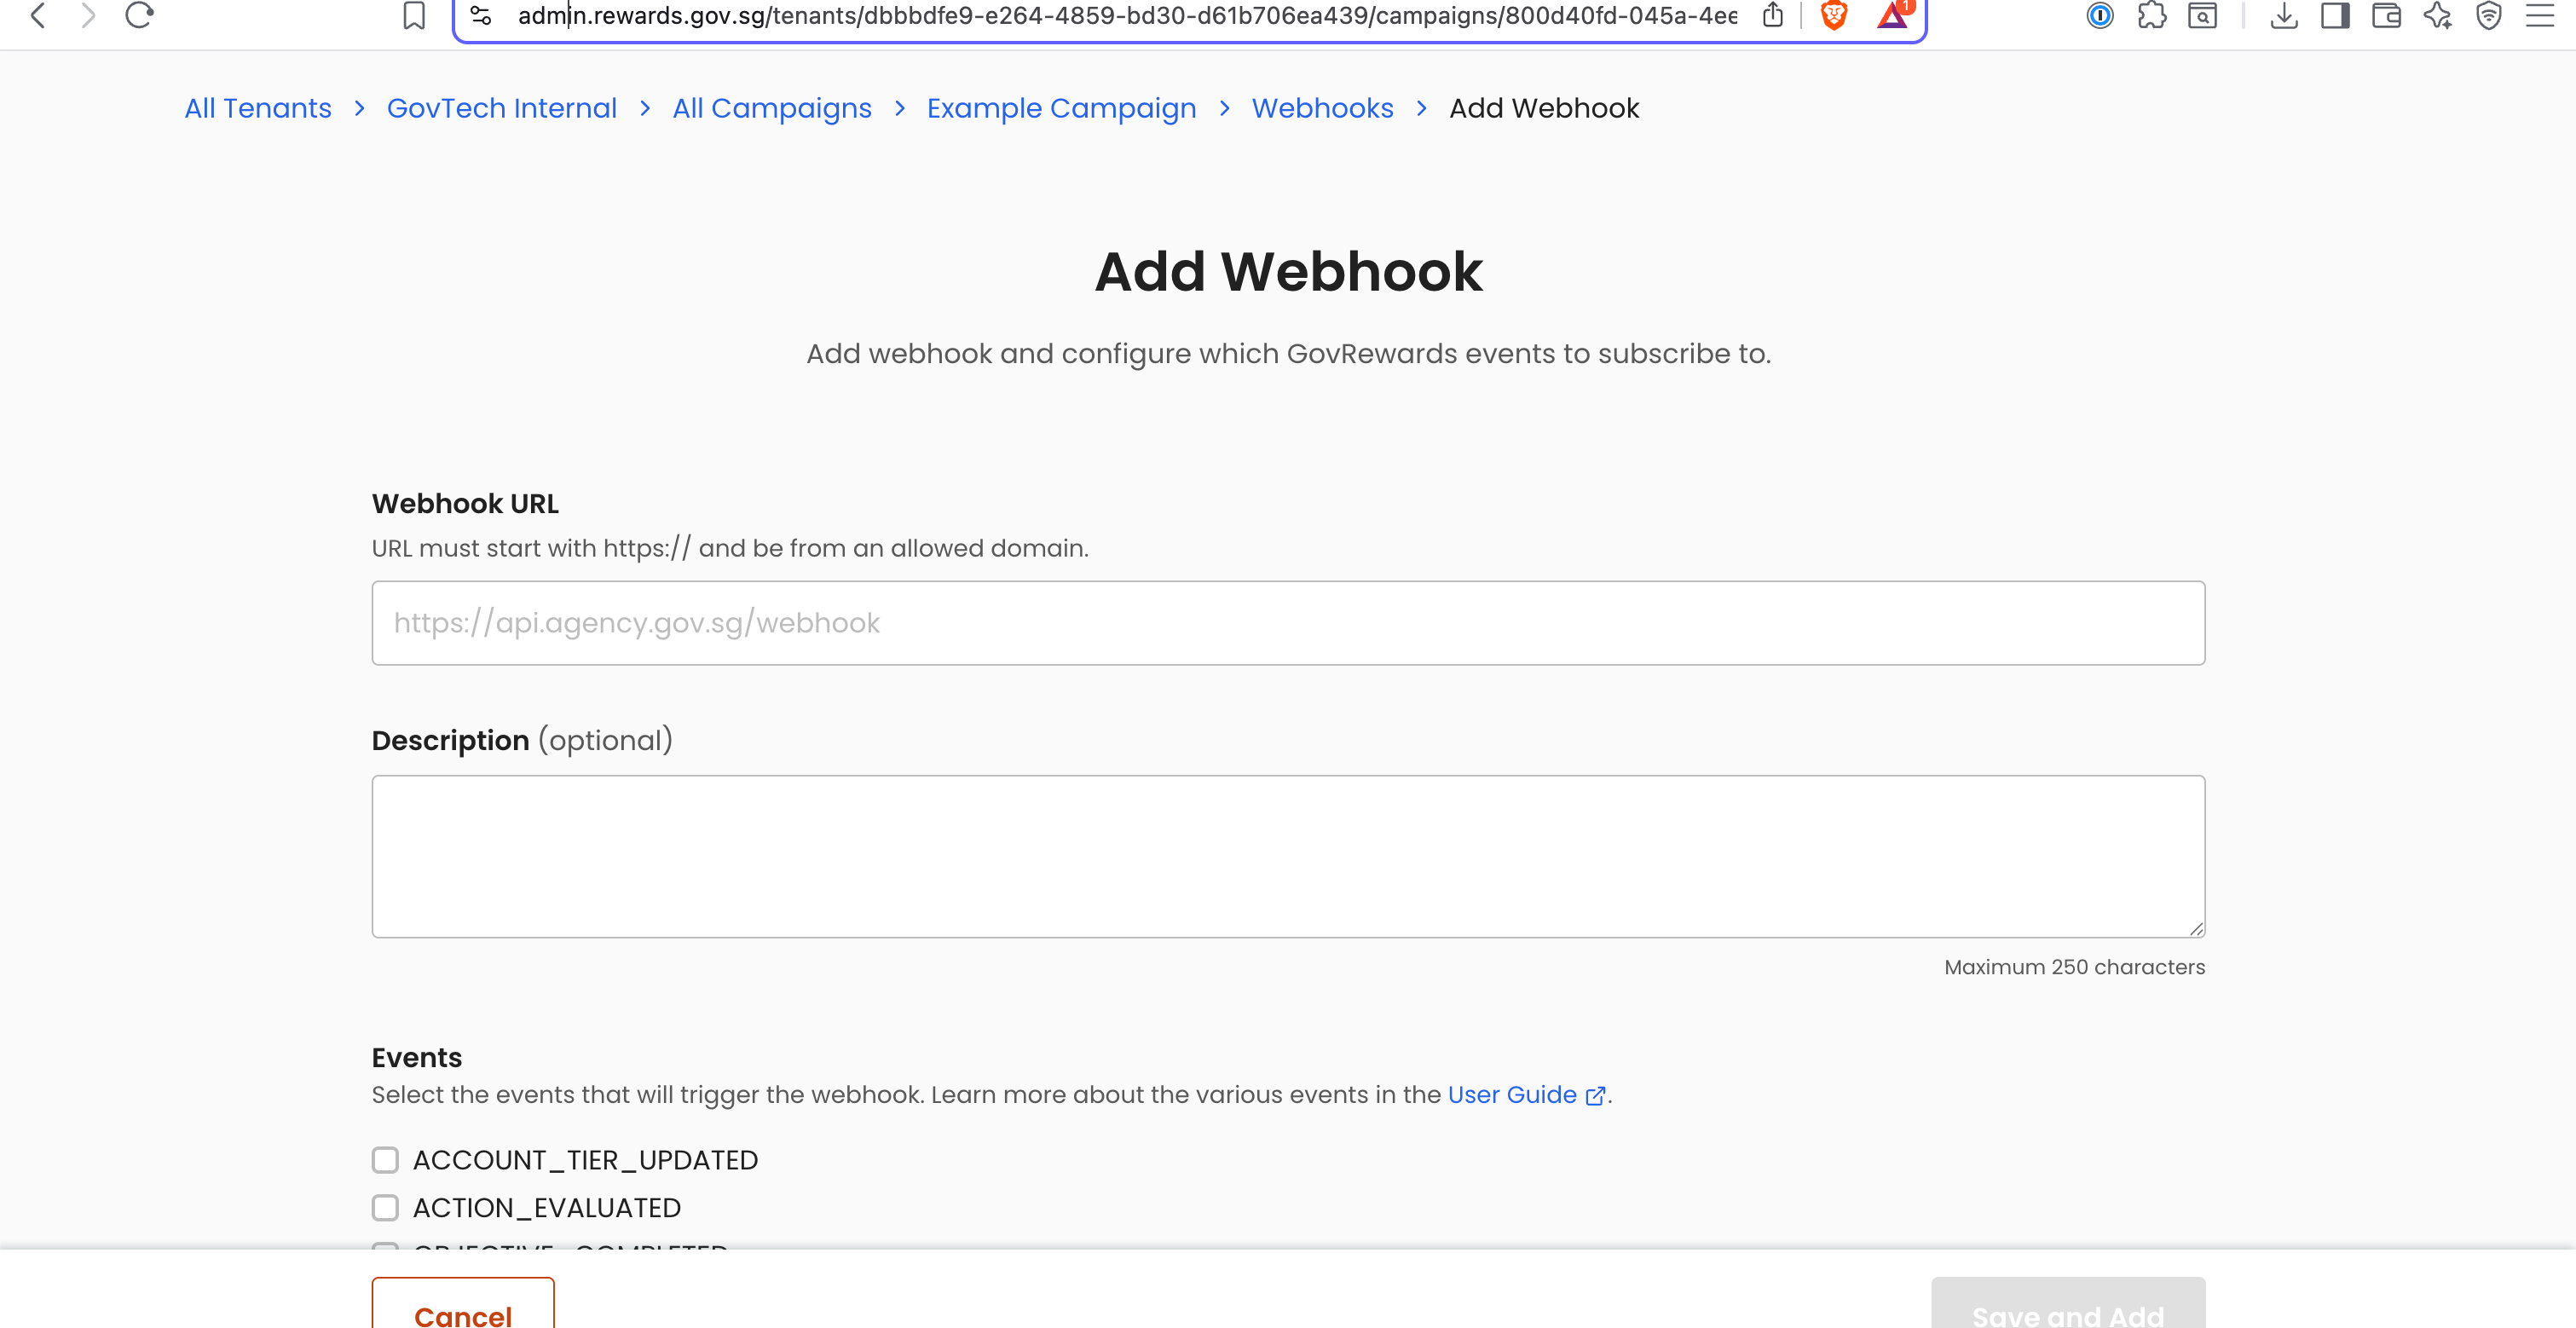Viewport: 2576px width, 1328px height.
Task: Open the 1Password extension
Action: [2100, 15]
